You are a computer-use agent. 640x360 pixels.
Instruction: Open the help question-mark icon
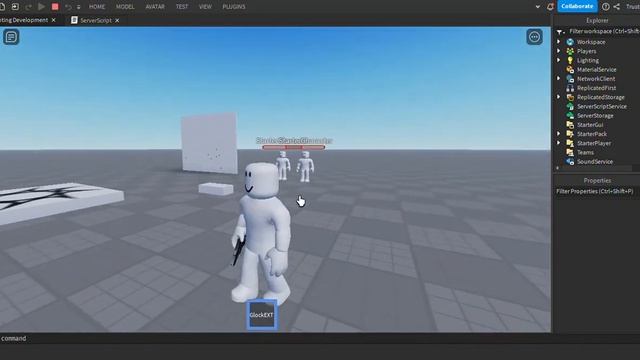pos(606,7)
